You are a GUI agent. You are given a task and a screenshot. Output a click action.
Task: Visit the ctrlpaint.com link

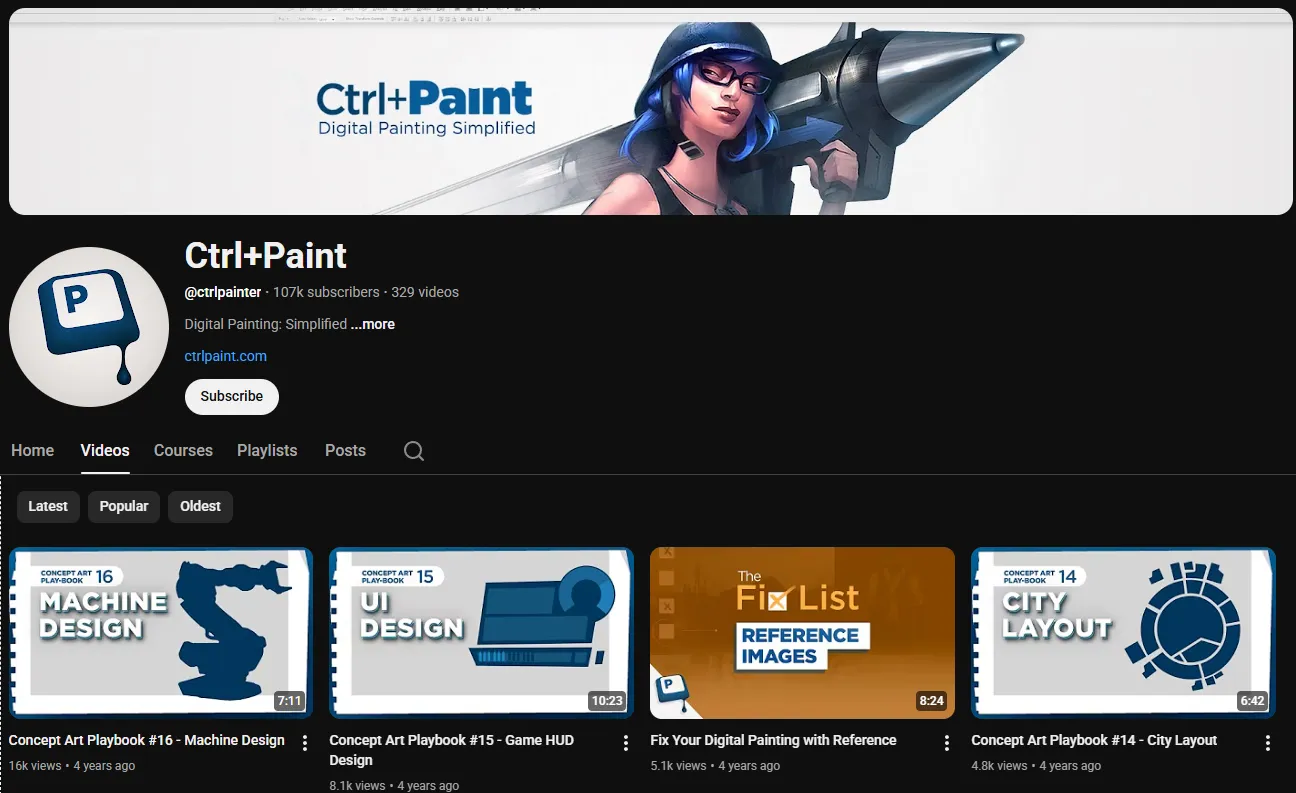[x=225, y=356]
